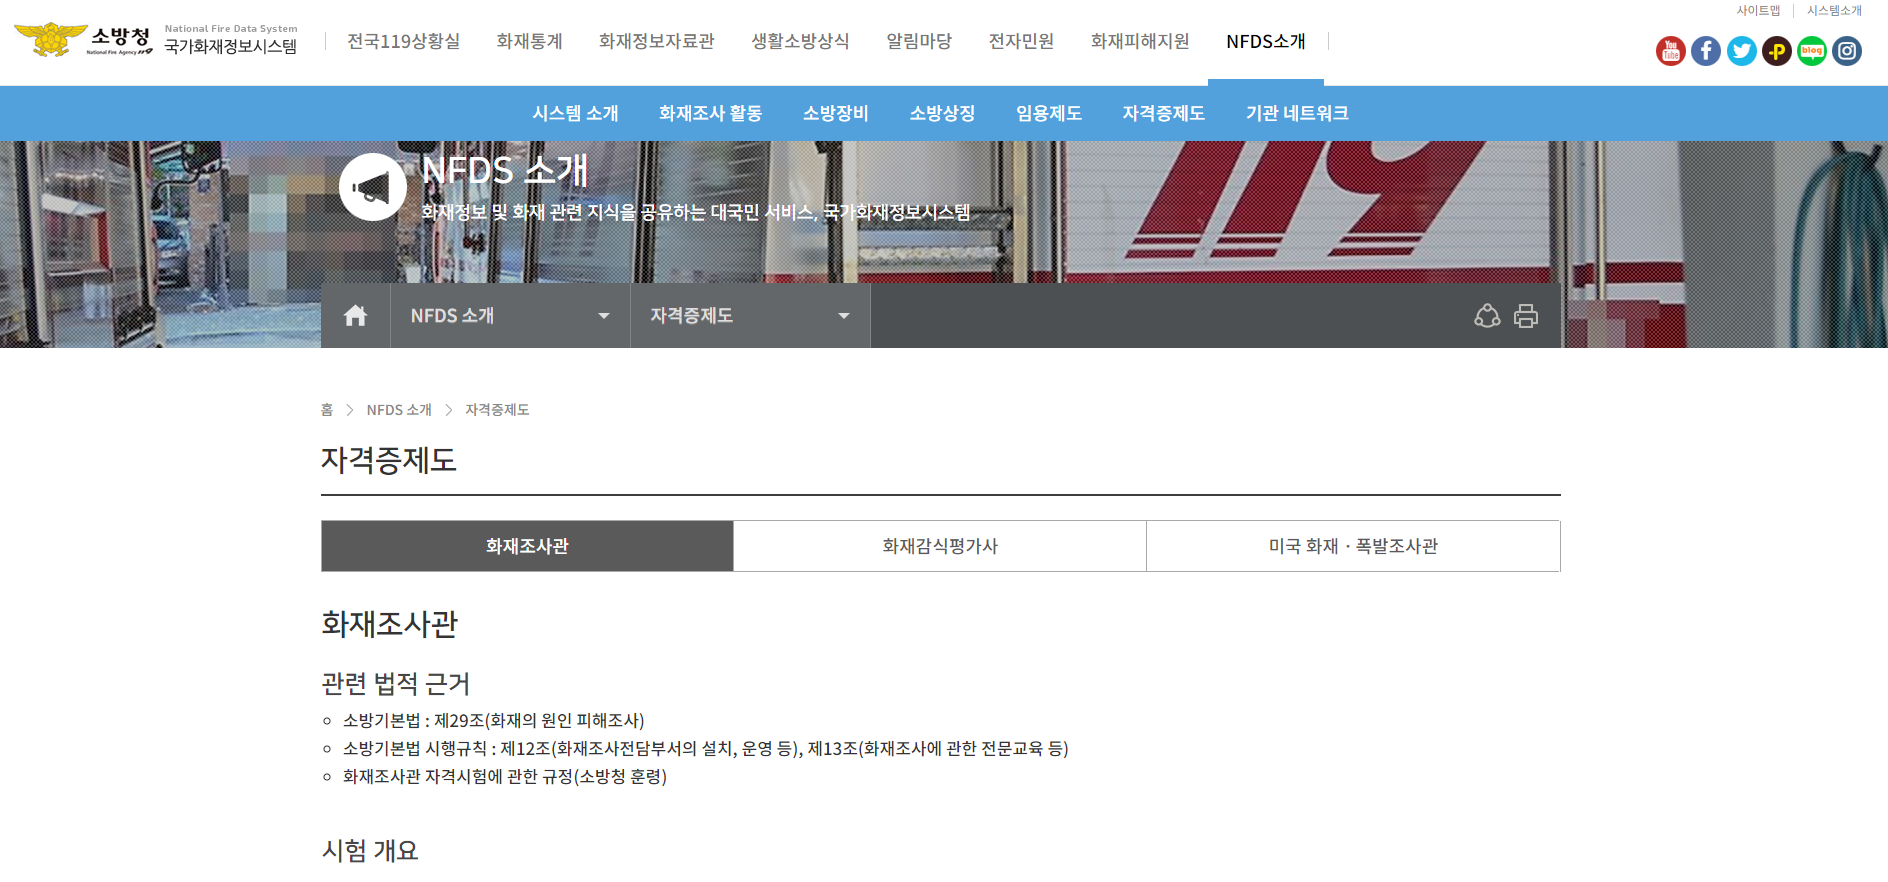Click NFDS 소개 breadcrumb link
The width and height of the screenshot is (1888, 882).
click(x=399, y=410)
